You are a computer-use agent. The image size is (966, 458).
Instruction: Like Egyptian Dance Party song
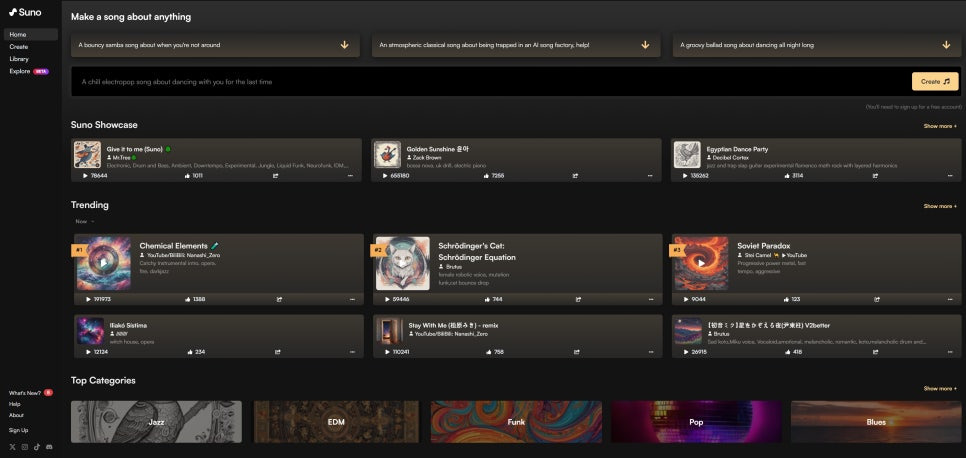click(x=786, y=176)
